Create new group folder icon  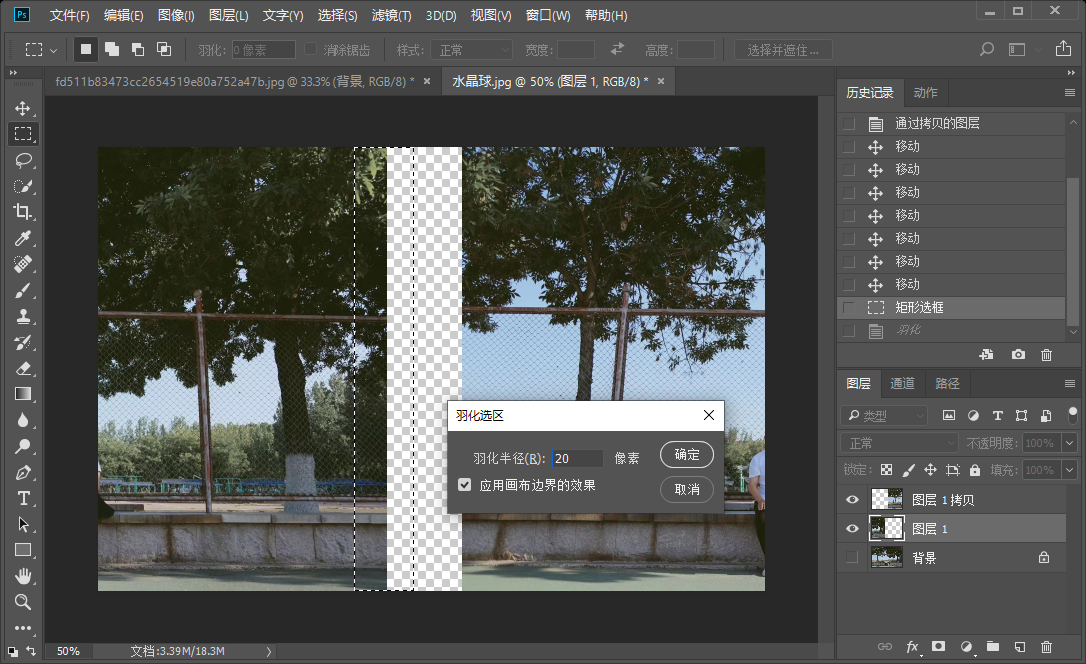coord(992,647)
